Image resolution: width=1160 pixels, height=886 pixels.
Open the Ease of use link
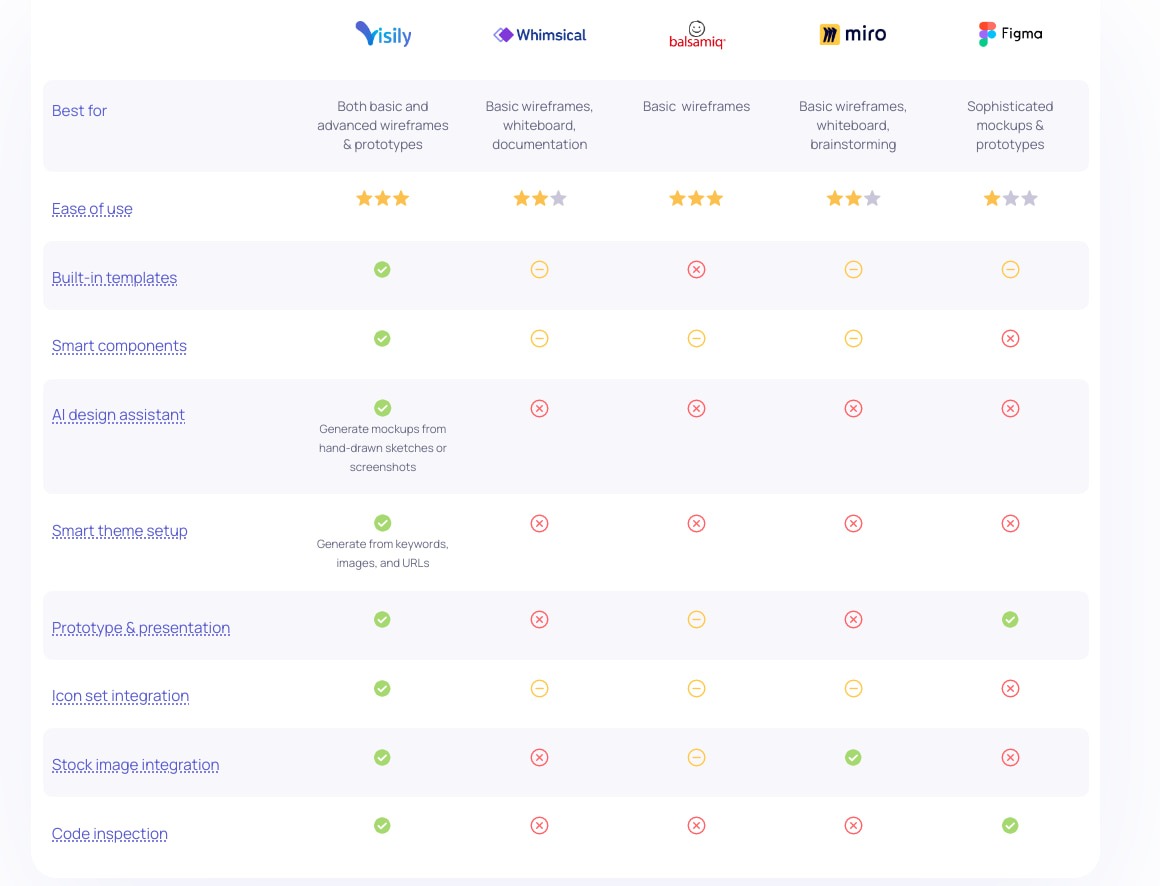pos(92,209)
